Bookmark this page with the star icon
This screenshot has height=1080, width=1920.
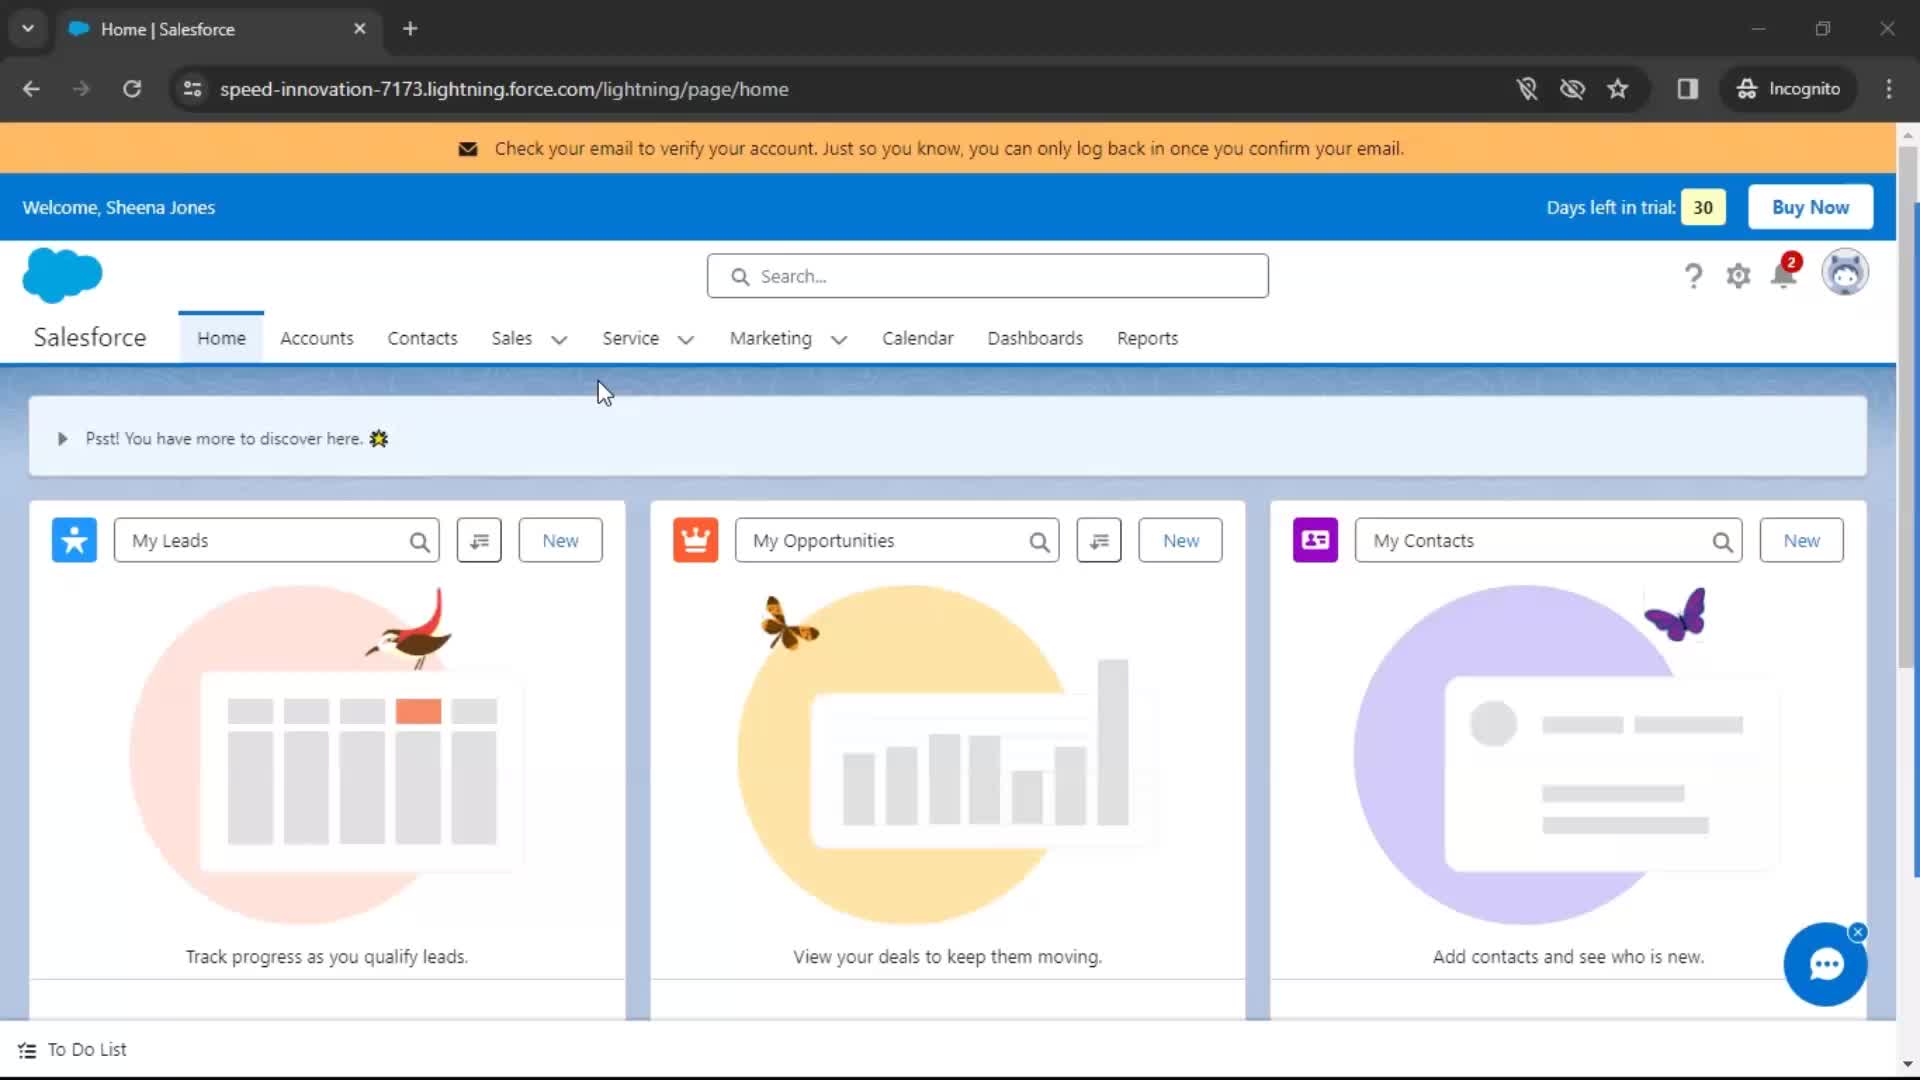click(1617, 89)
